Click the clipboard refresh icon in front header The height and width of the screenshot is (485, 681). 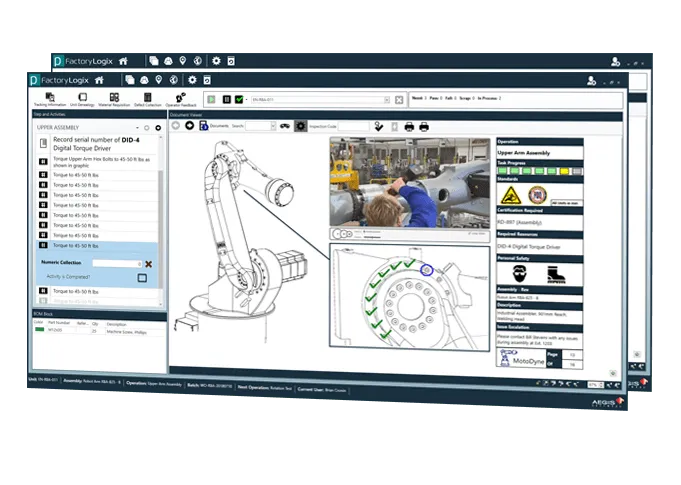[207, 79]
